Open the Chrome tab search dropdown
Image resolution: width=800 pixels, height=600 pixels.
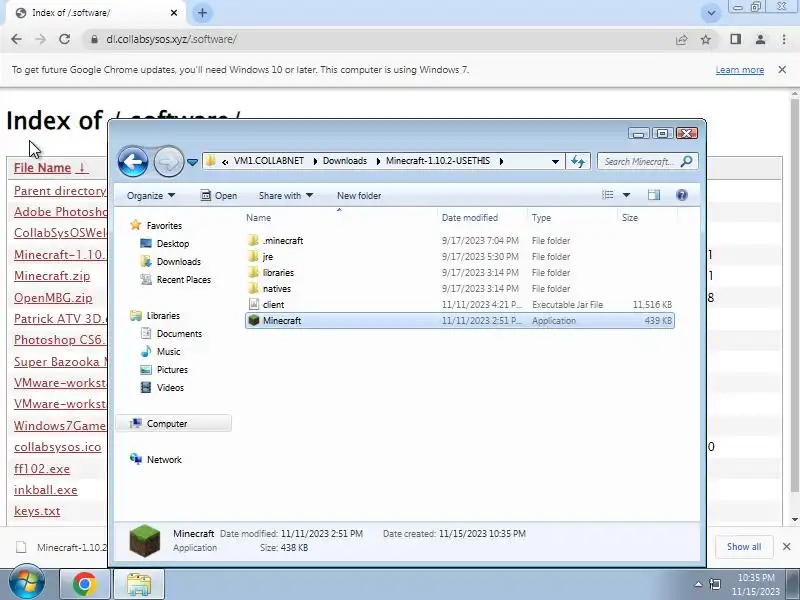pos(711,13)
